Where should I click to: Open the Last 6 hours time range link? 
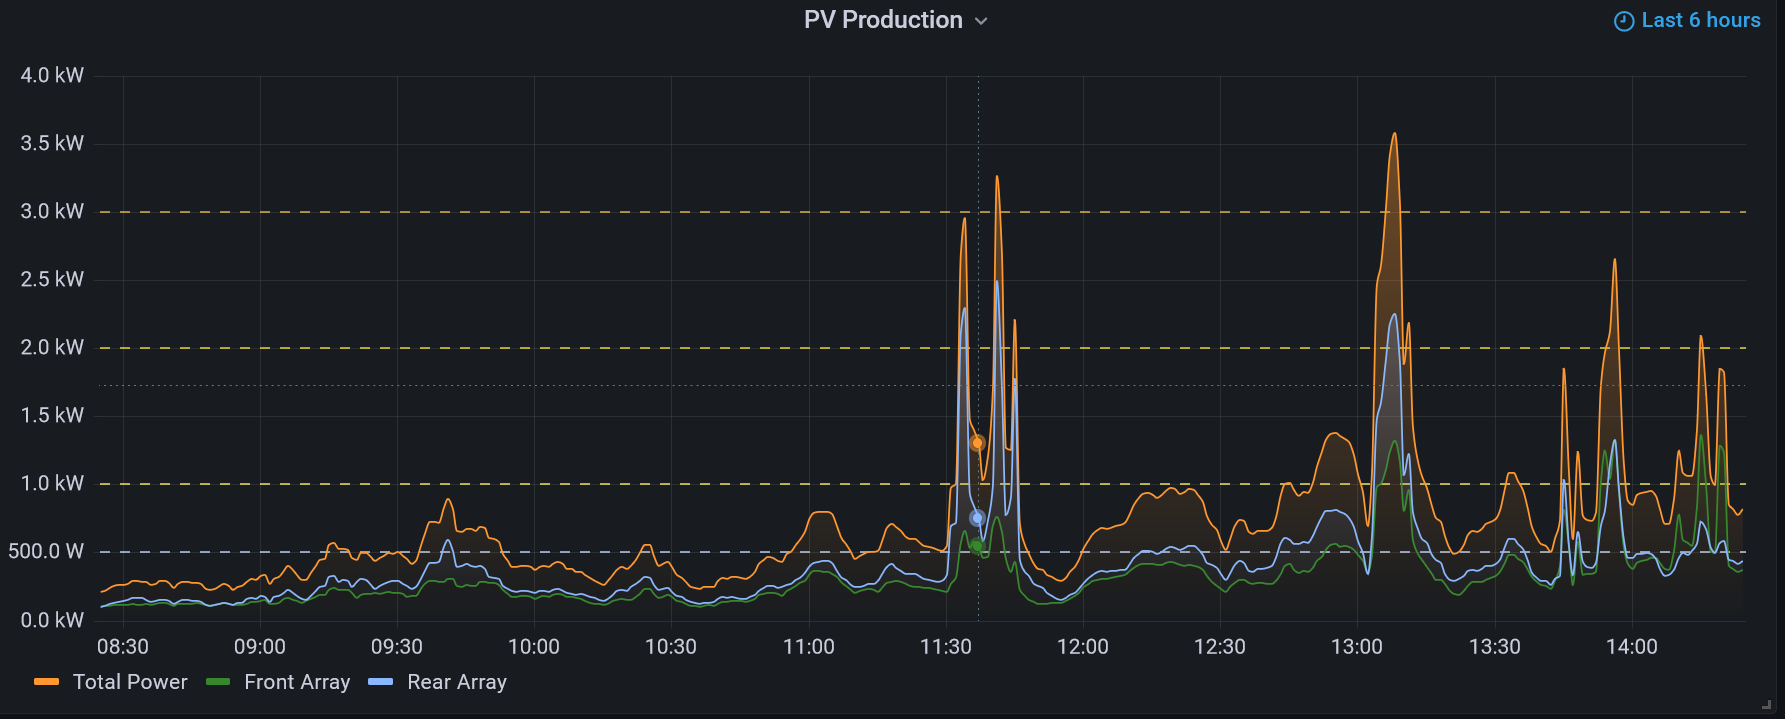click(x=1700, y=20)
